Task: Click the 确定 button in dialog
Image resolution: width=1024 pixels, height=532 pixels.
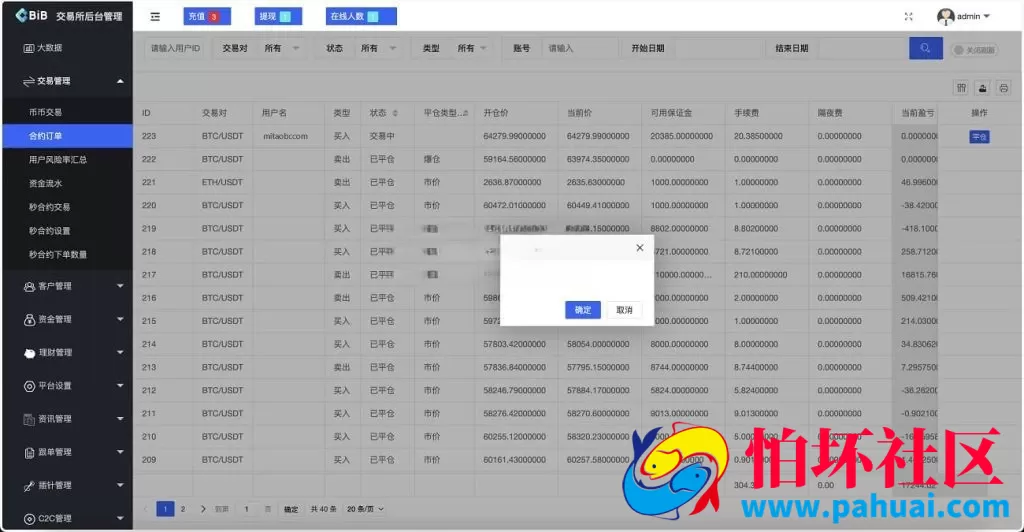Action: 583,310
